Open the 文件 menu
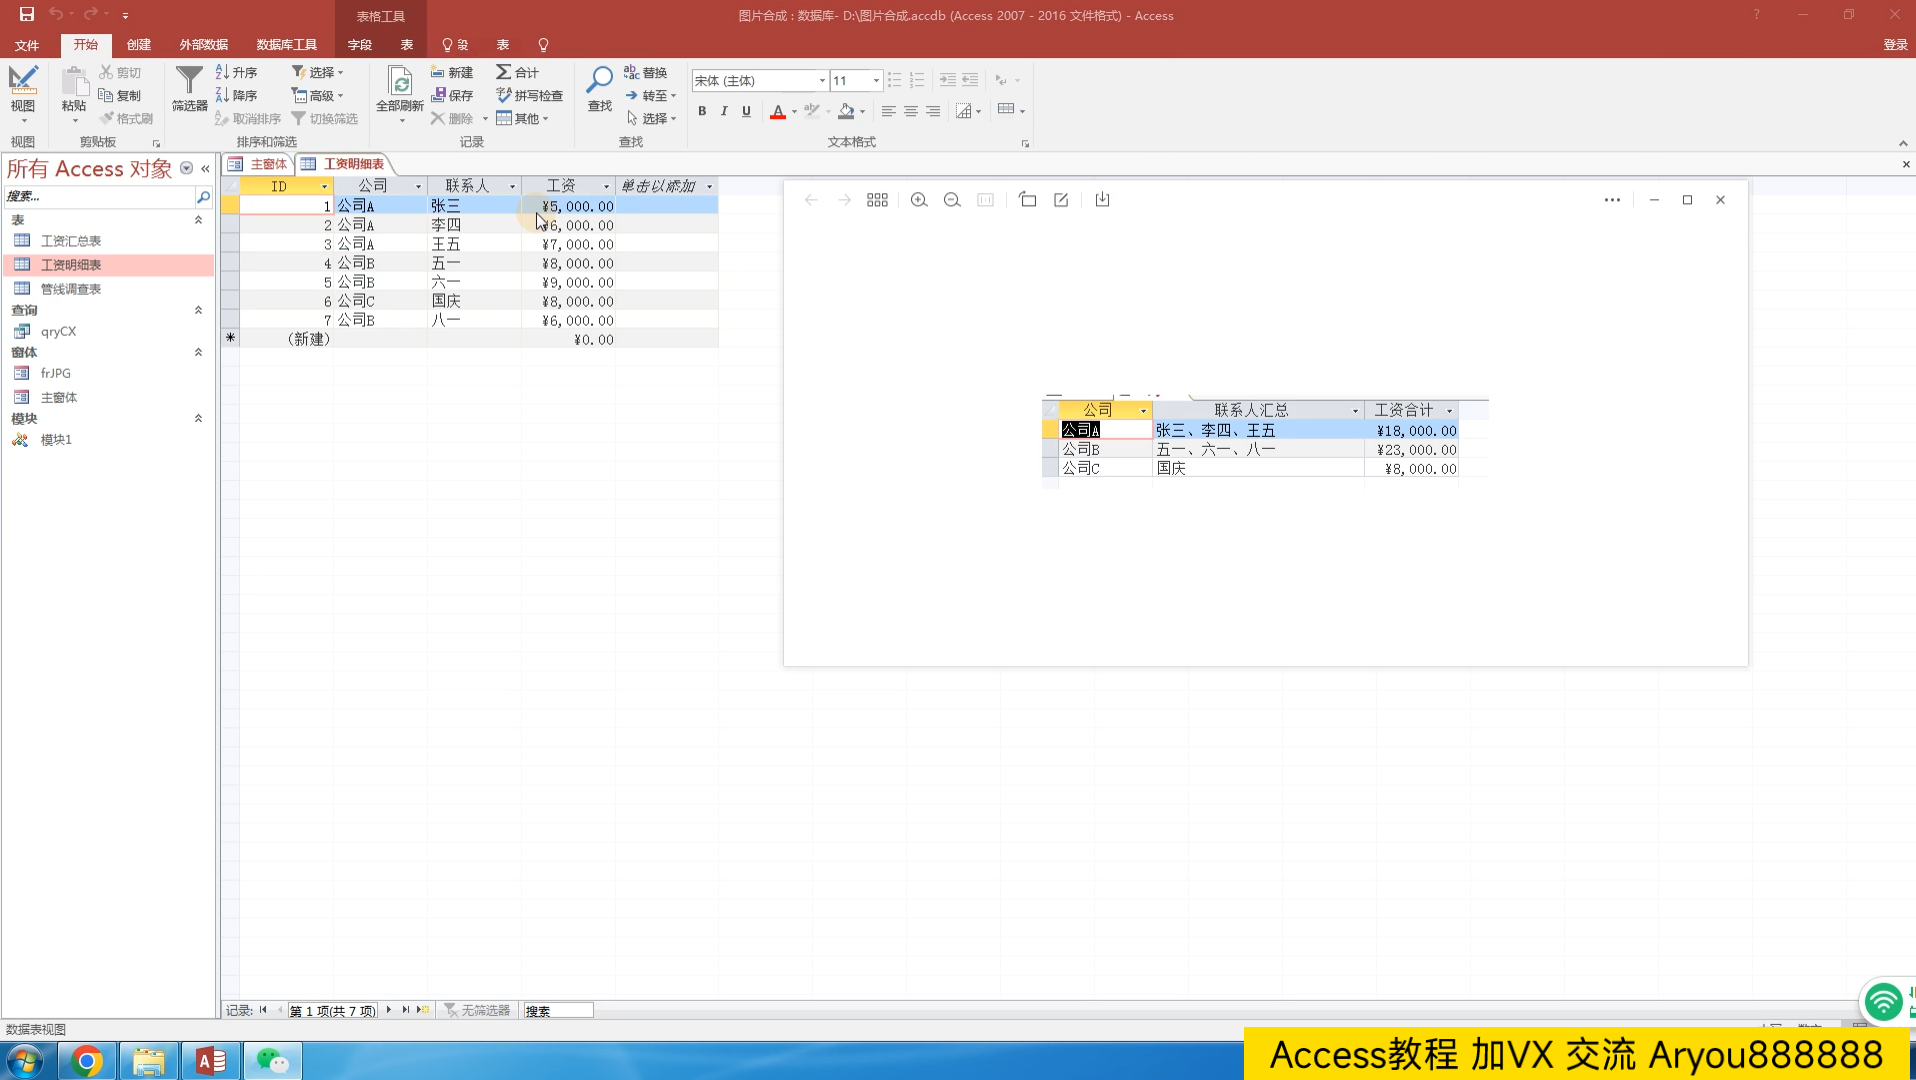Image resolution: width=1916 pixels, height=1080 pixels. coord(27,45)
